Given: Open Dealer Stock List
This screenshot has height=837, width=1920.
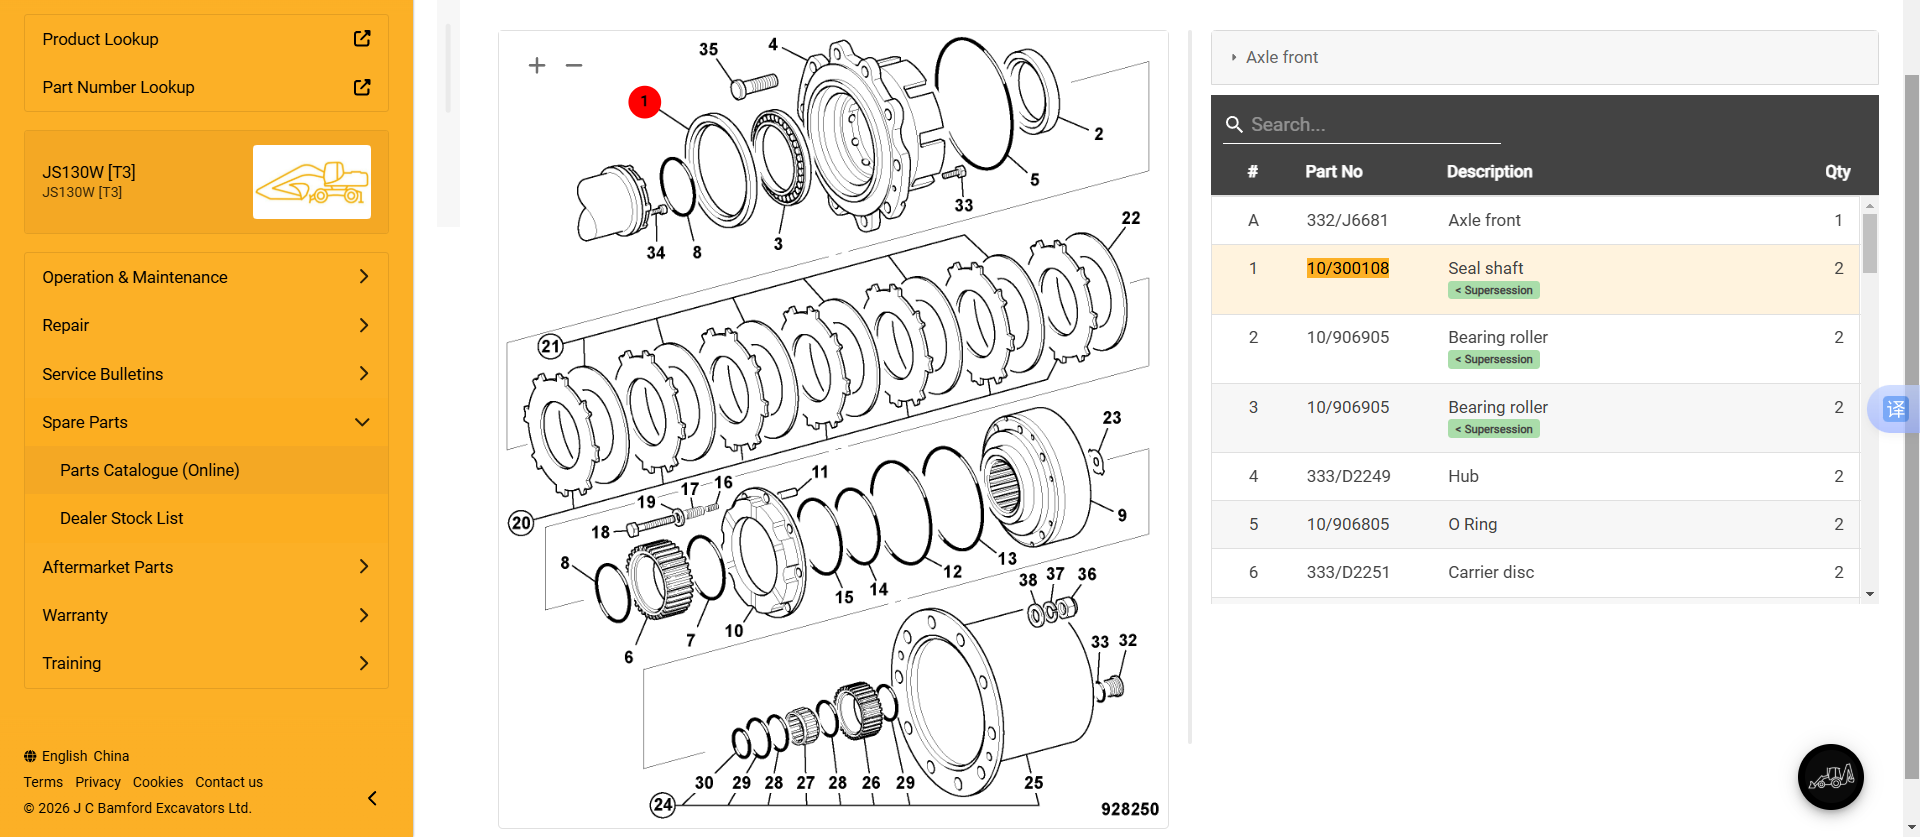Looking at the screenshot, I should click(122, 518).
